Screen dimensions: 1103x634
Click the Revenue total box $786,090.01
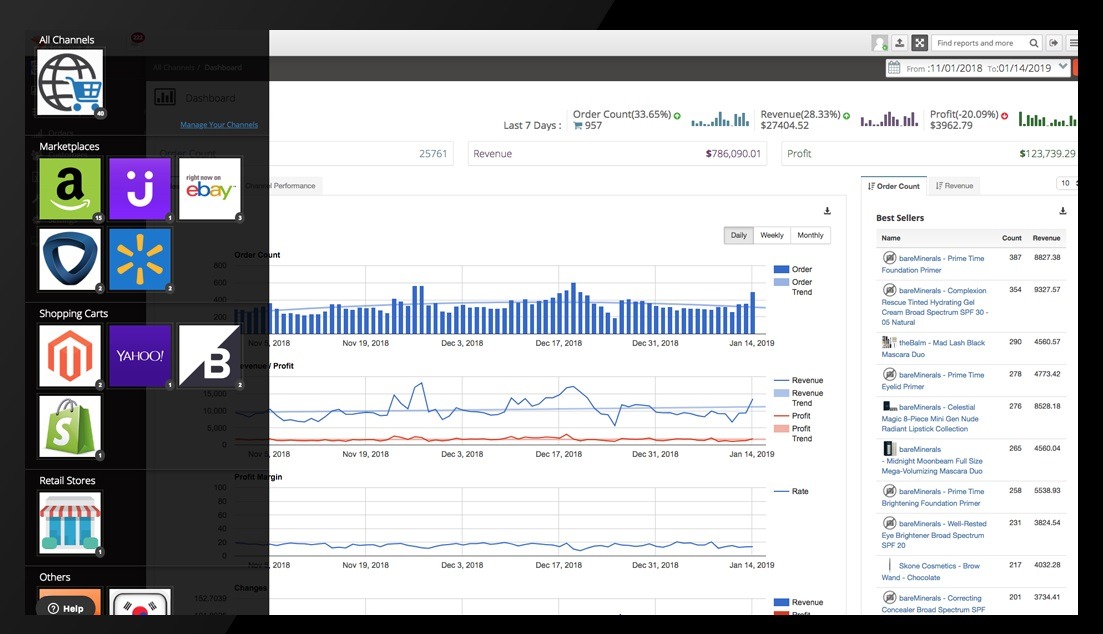[617, 153]
